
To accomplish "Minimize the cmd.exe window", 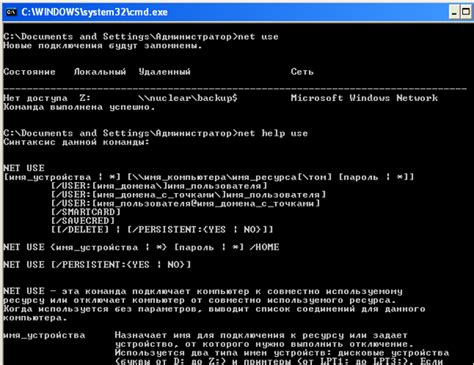I will point(454,13).
